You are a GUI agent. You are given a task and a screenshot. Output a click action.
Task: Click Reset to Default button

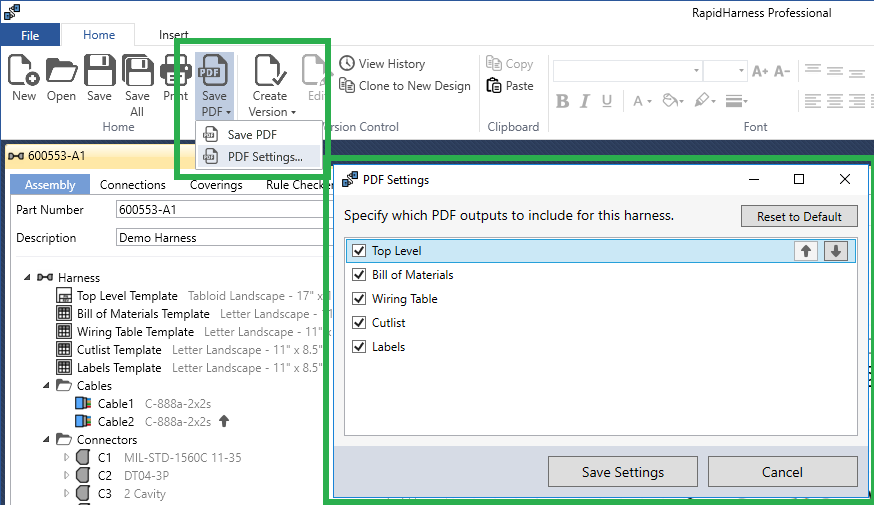click(799, 216)
